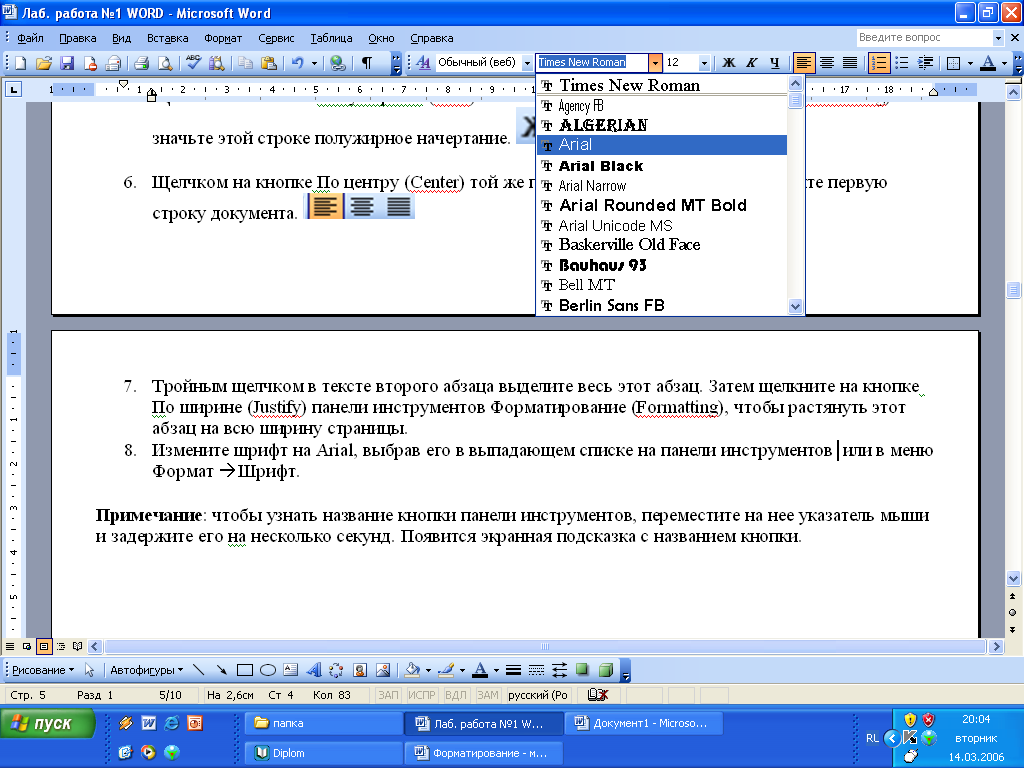The image size is (1024, 768).
Task: Select the Rectangle drawing tool
Action: 245,670
